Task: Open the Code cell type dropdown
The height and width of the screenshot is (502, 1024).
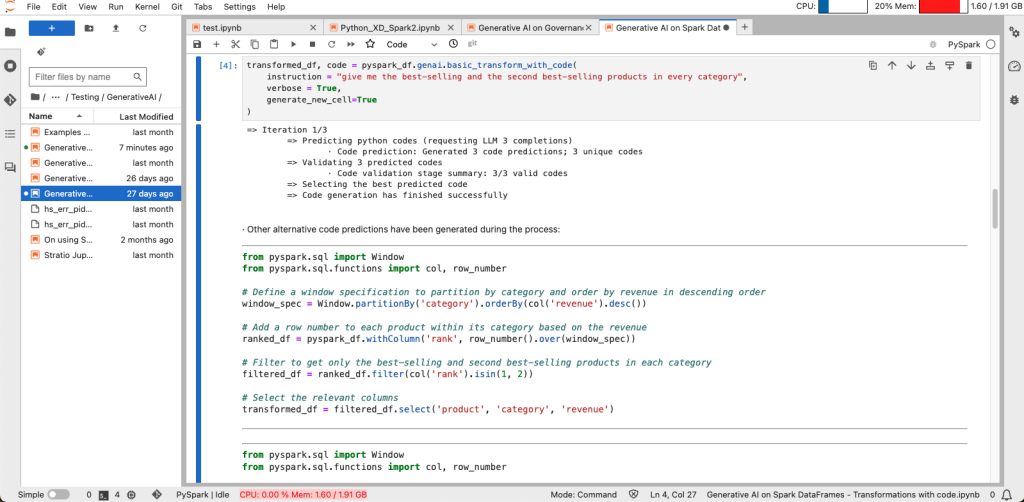Action: click(x=408, y=44)
